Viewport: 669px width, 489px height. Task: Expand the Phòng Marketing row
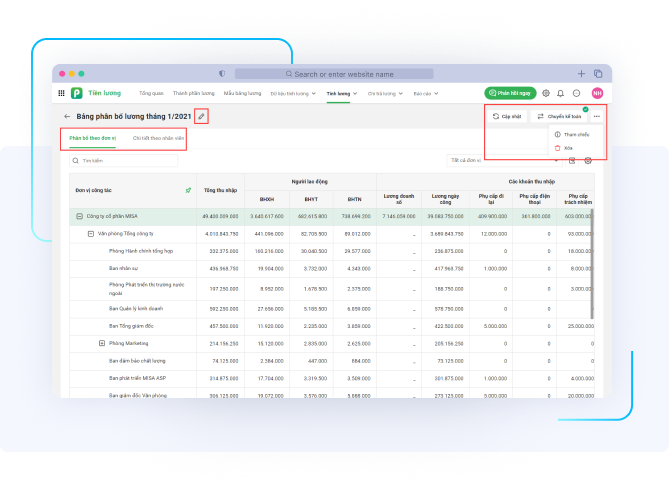(x=101, y=343)
